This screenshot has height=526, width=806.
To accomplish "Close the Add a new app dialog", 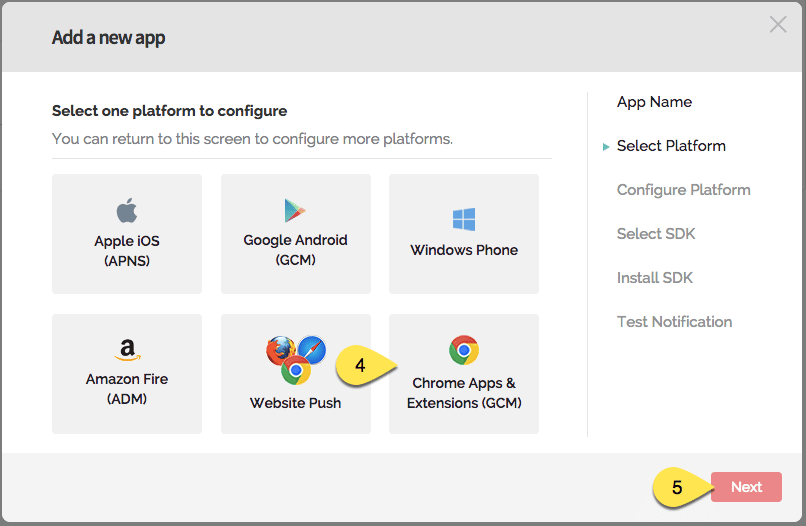I will (778, 25).
